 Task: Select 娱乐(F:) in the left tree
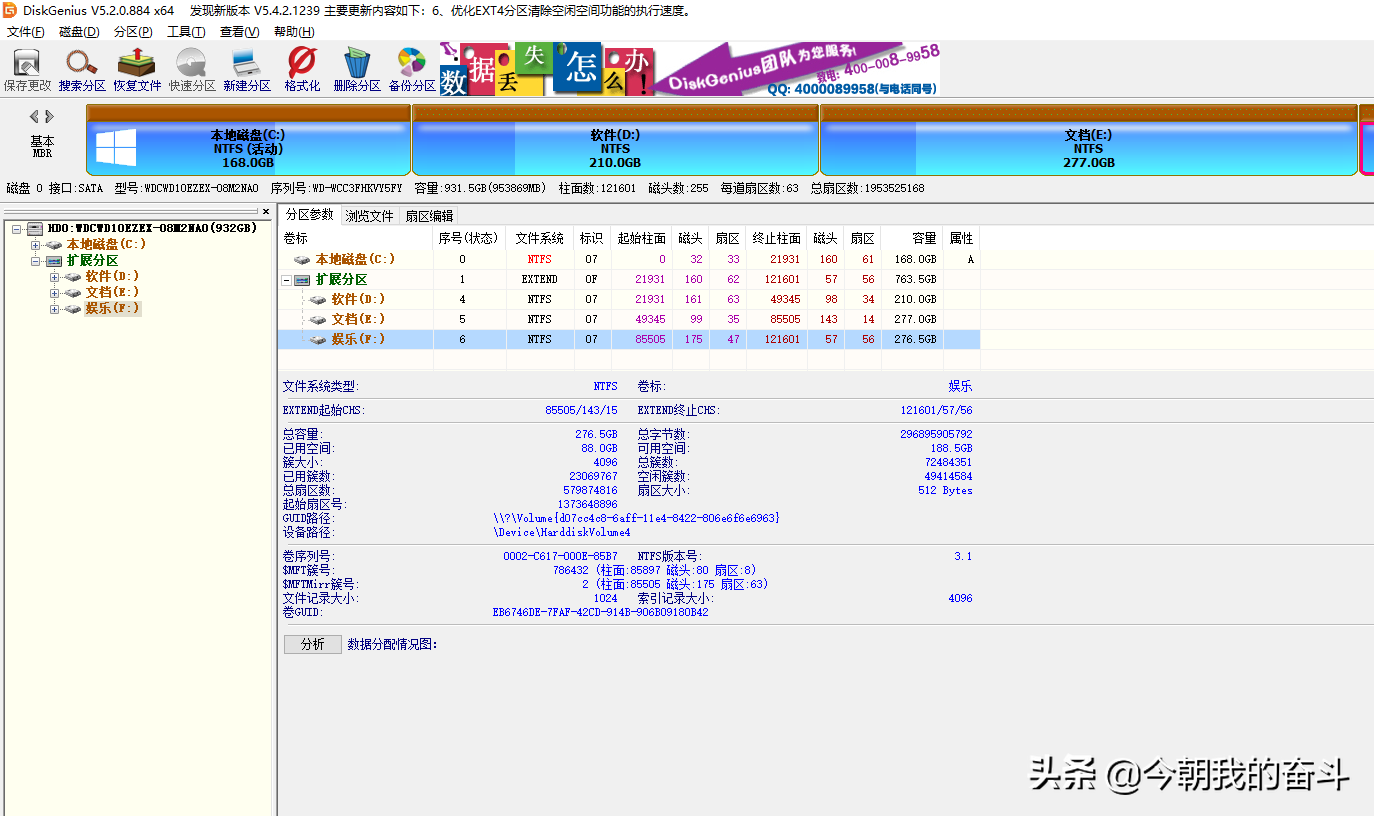[112, 308]
